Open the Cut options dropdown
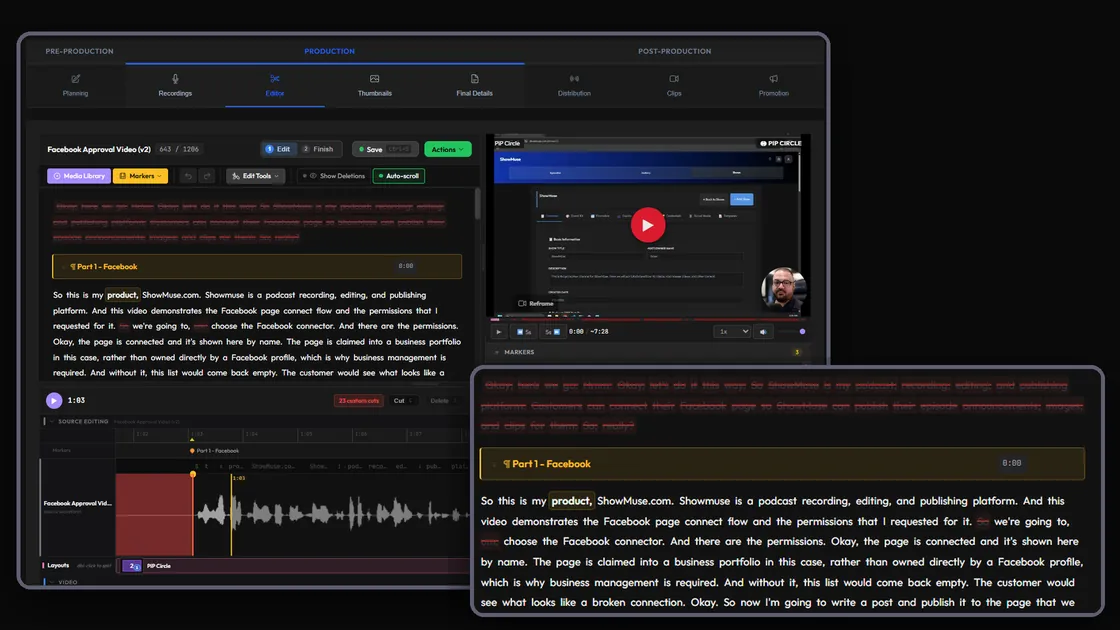1120x630 pixels. (x=404, y=401)
